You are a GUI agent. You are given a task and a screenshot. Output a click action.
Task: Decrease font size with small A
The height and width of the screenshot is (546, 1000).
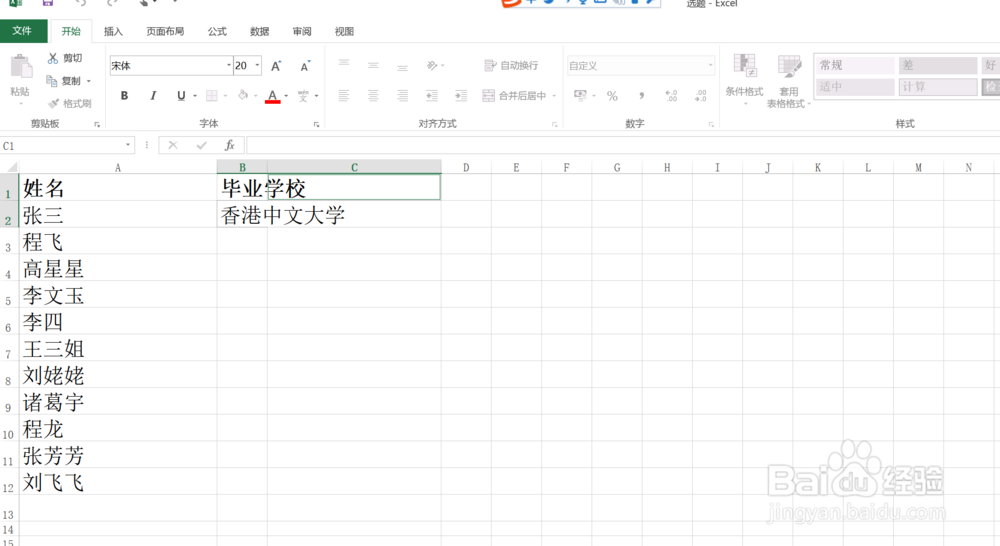[305, 66]
